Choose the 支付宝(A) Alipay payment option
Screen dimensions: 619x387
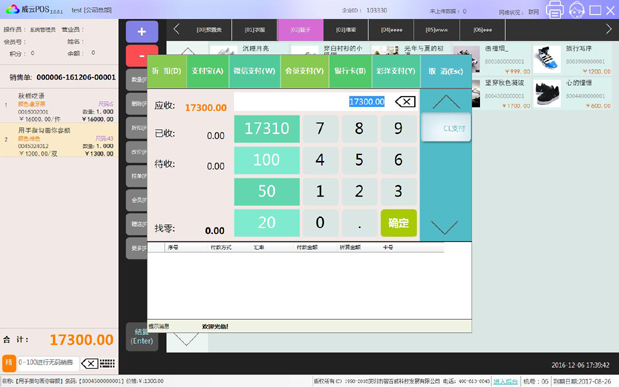point(208,71)
